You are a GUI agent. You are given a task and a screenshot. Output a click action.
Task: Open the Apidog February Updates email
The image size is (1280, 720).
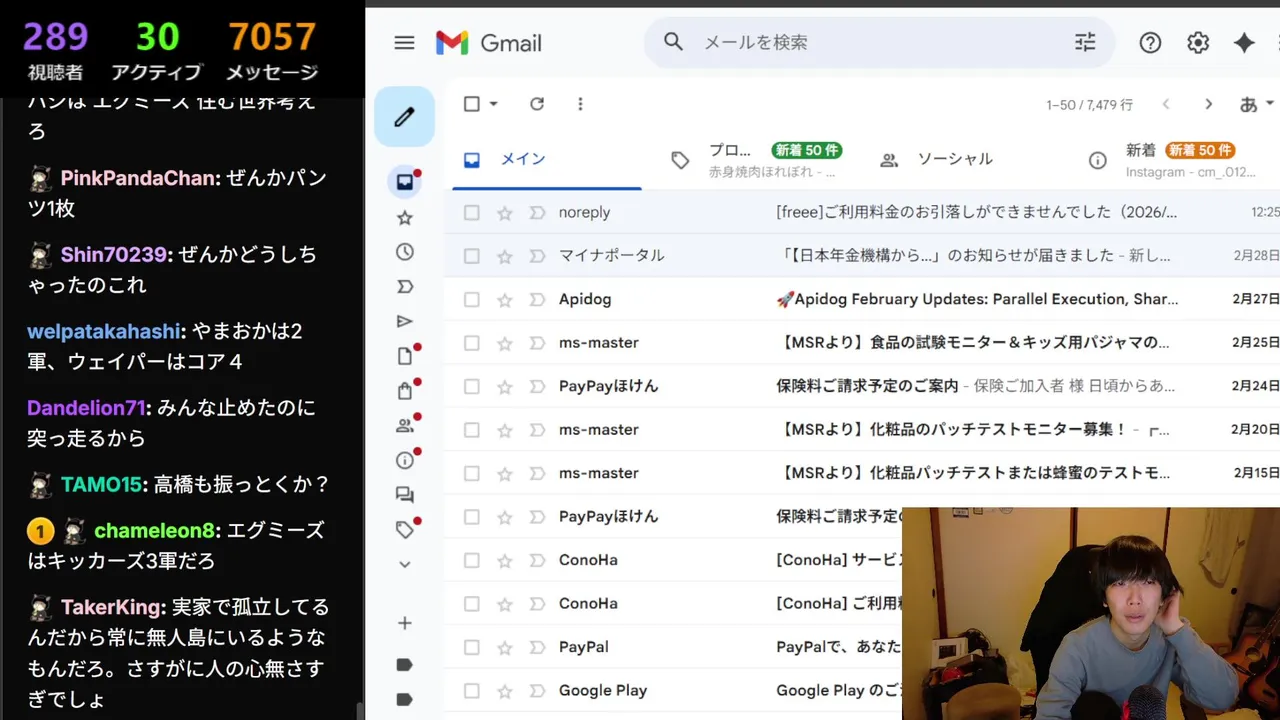(977, 299)
